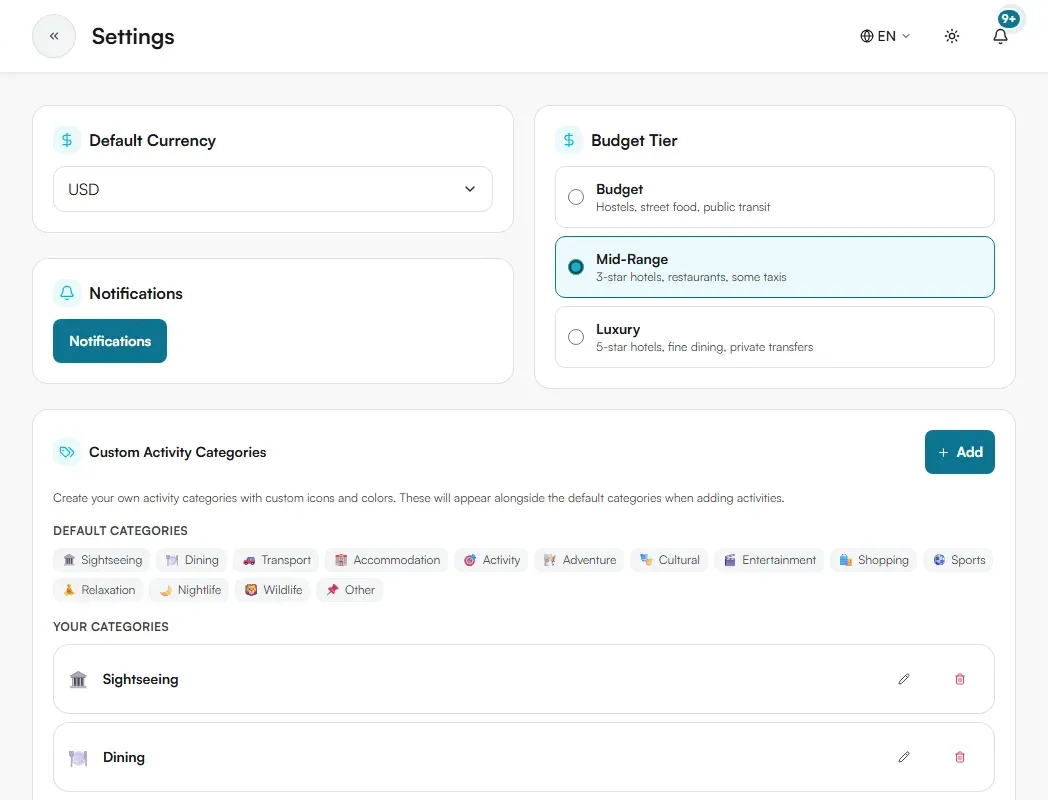
Task: Click the YOUR CATEGORIES heading
Action: [x=111, y=627]
